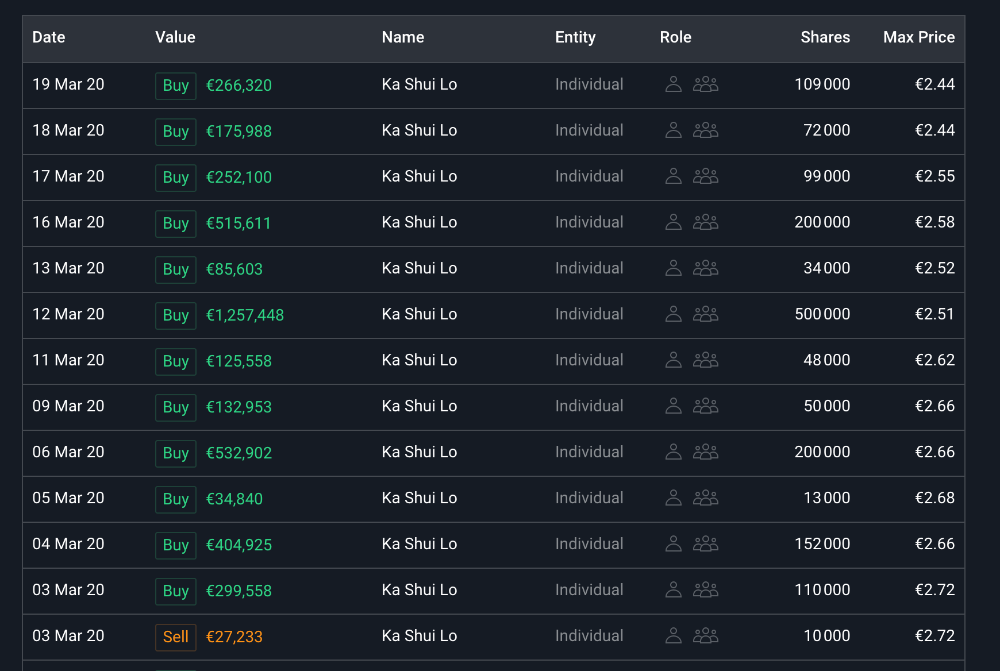The height and width of the screenshot is (671, 1000).
Task: Select the 04 Mar 20 date cell
Action: (68, 545)
